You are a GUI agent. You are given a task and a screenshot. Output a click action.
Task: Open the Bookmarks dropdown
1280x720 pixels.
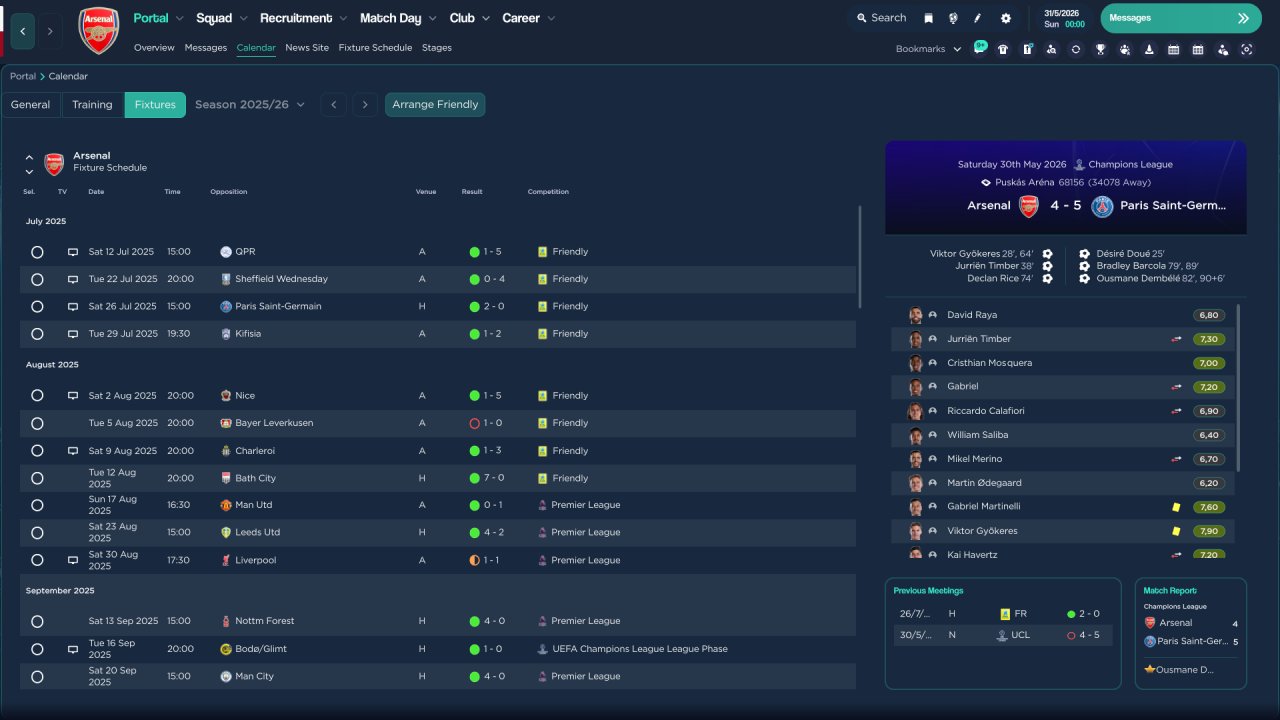tap(928, 49)
